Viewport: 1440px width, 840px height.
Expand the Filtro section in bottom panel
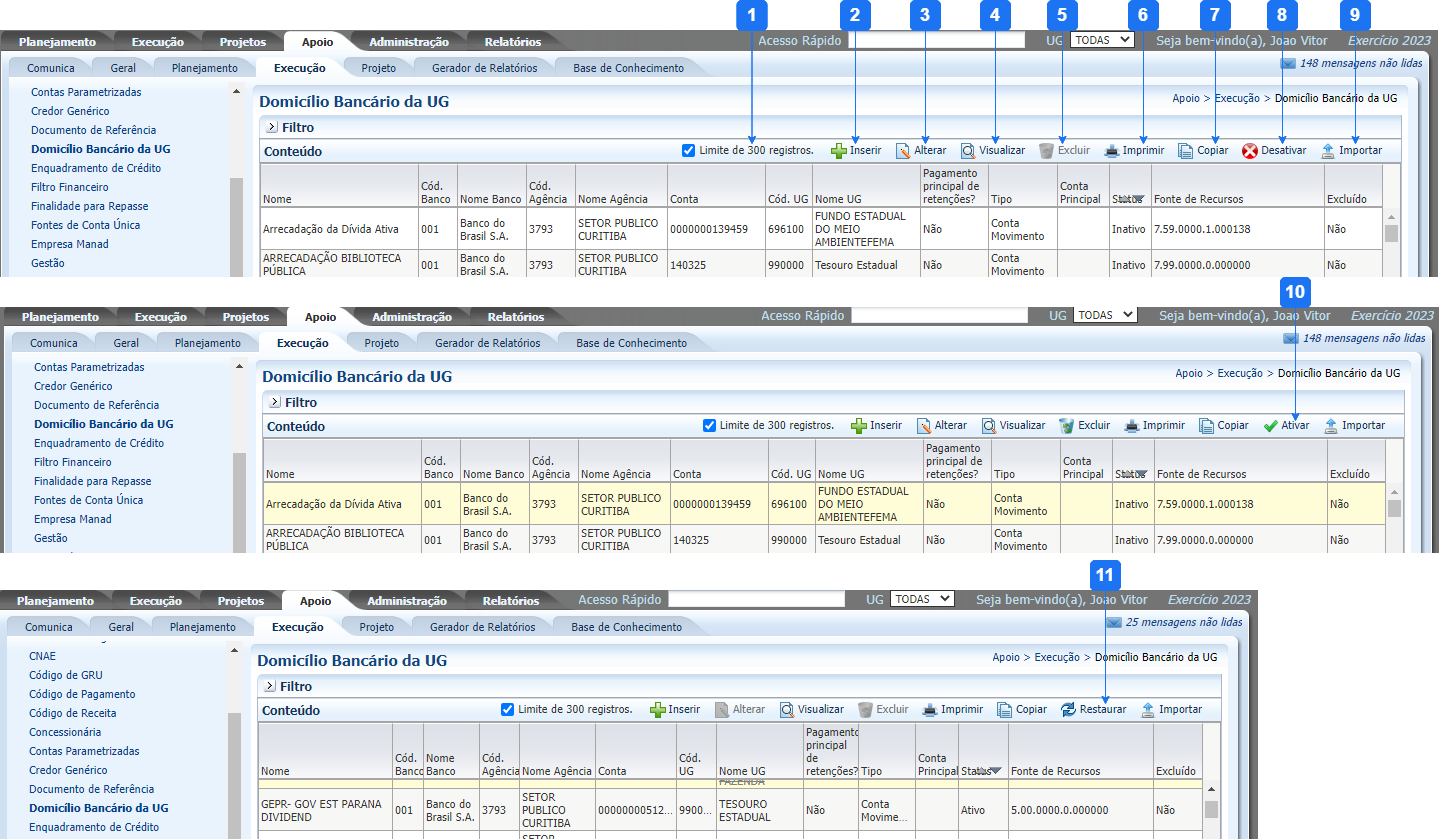270,687
